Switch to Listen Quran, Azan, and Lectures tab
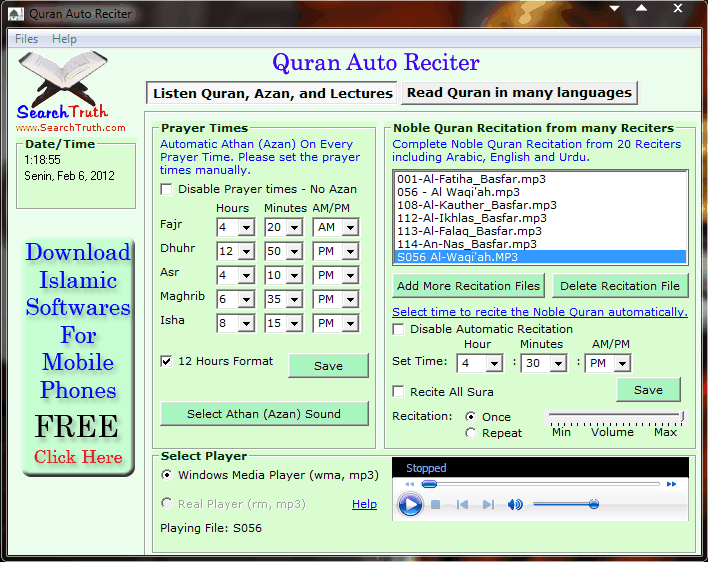The width and height of the screenshot is (708, 562). [x=272, y=93]
